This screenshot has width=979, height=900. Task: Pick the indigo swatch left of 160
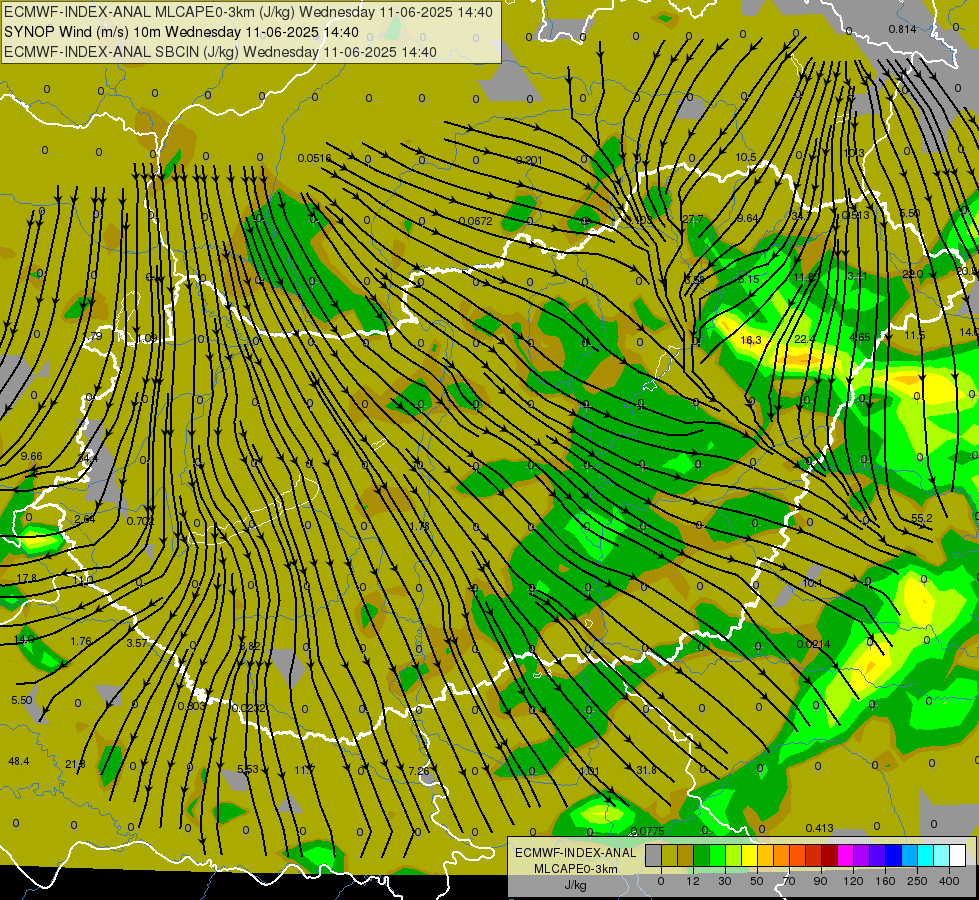[877, 855]
